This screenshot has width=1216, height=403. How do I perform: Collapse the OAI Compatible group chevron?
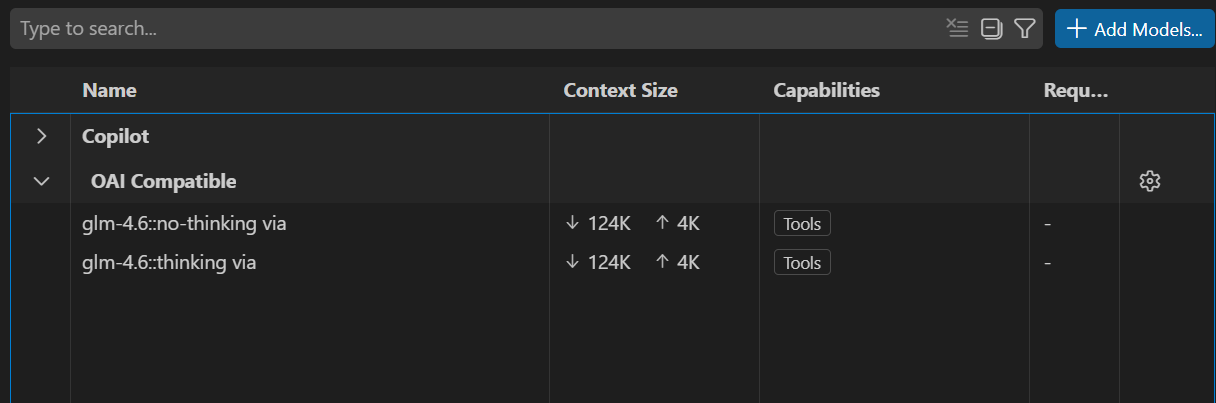tap(41, 181)
